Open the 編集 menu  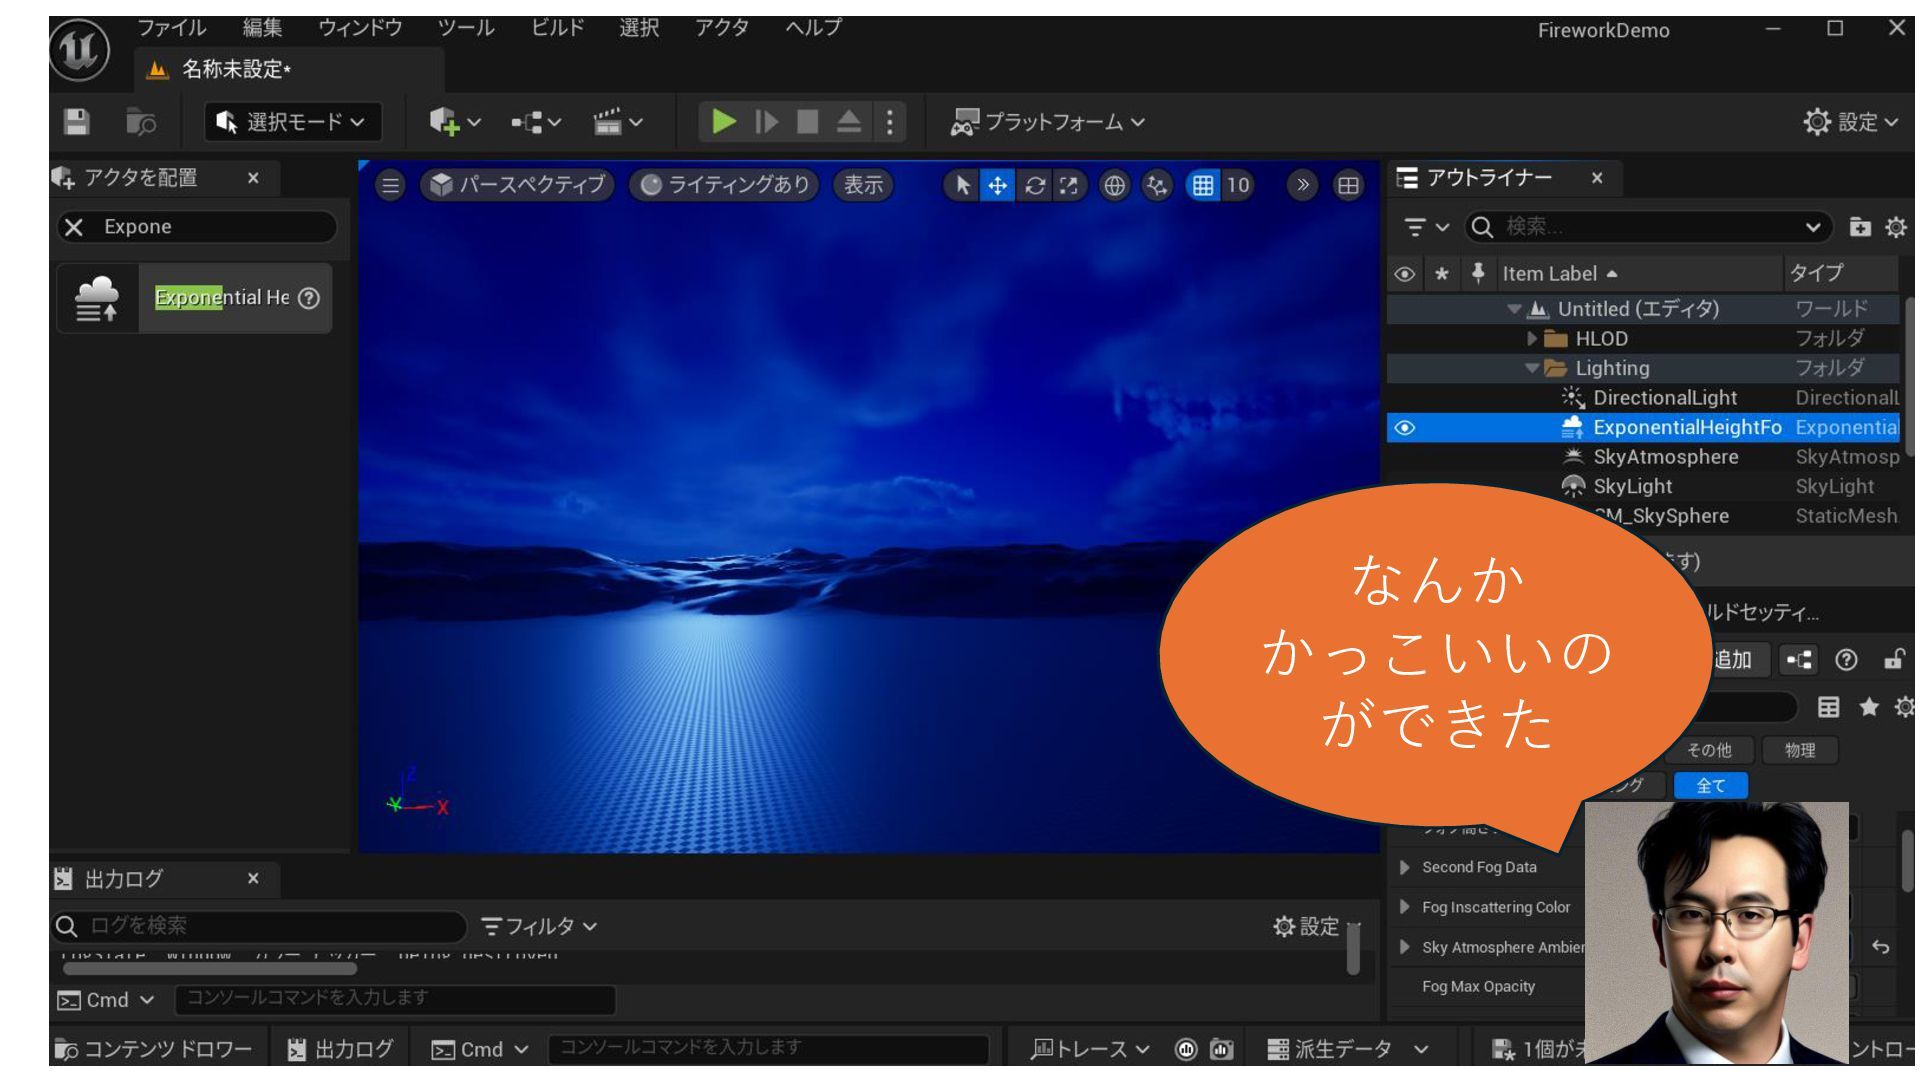[x=262, y=28]
